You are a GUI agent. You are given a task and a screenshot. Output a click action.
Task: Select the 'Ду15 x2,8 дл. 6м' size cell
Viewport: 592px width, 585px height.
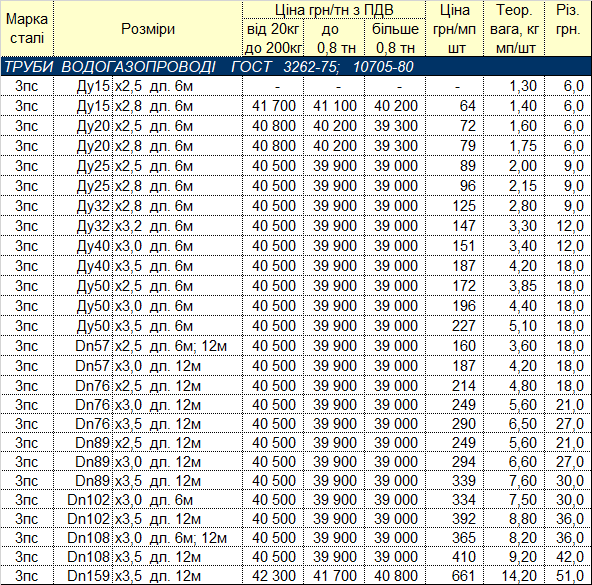click(x=148, y=106)
